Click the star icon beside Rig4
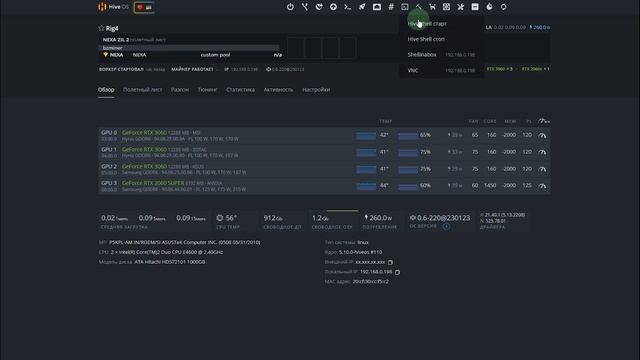Image resolution: width=640 pixels, height=360 pixels. (101, 28)
